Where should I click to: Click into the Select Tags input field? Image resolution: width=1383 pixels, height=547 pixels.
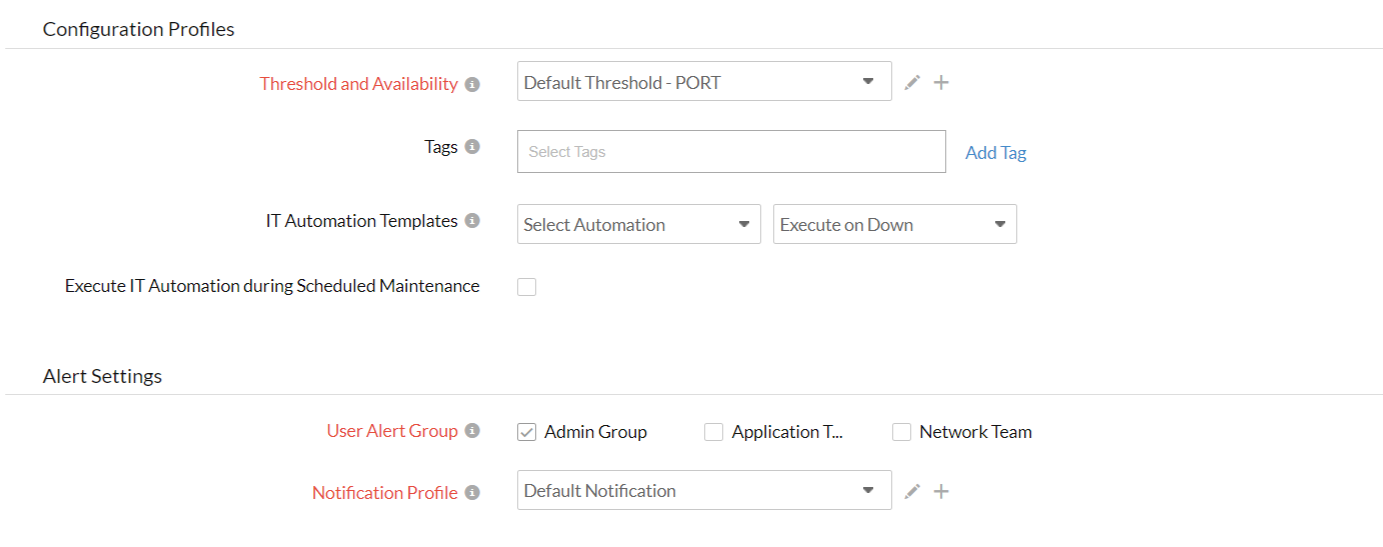point(730,152)
